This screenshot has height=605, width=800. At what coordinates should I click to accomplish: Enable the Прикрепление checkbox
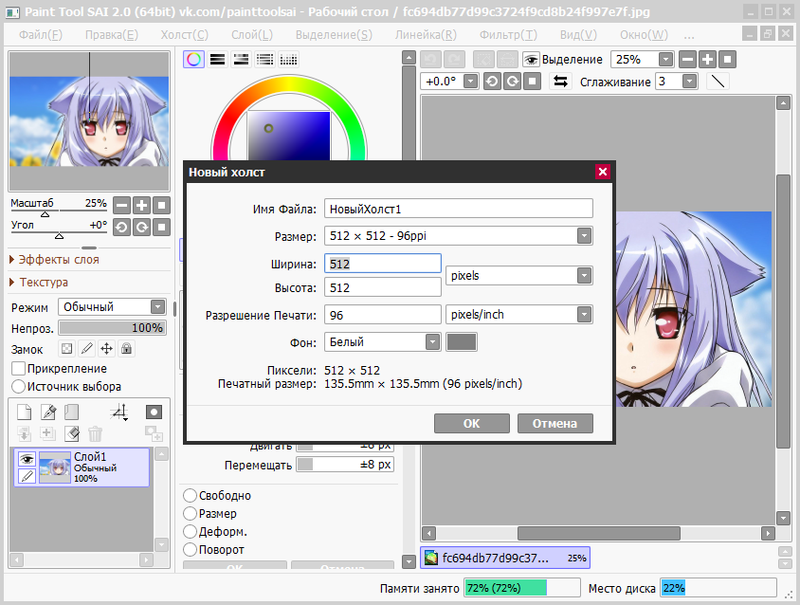coord(18,369)
